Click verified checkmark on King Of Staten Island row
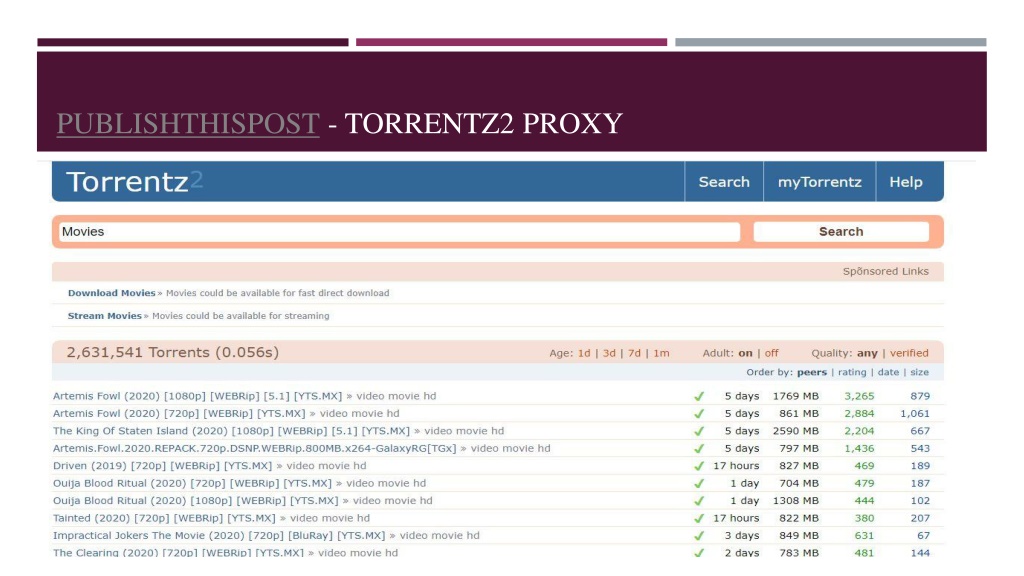This screenshot has width=1024, height=576. pyautogui.click(x=699, y=431)
